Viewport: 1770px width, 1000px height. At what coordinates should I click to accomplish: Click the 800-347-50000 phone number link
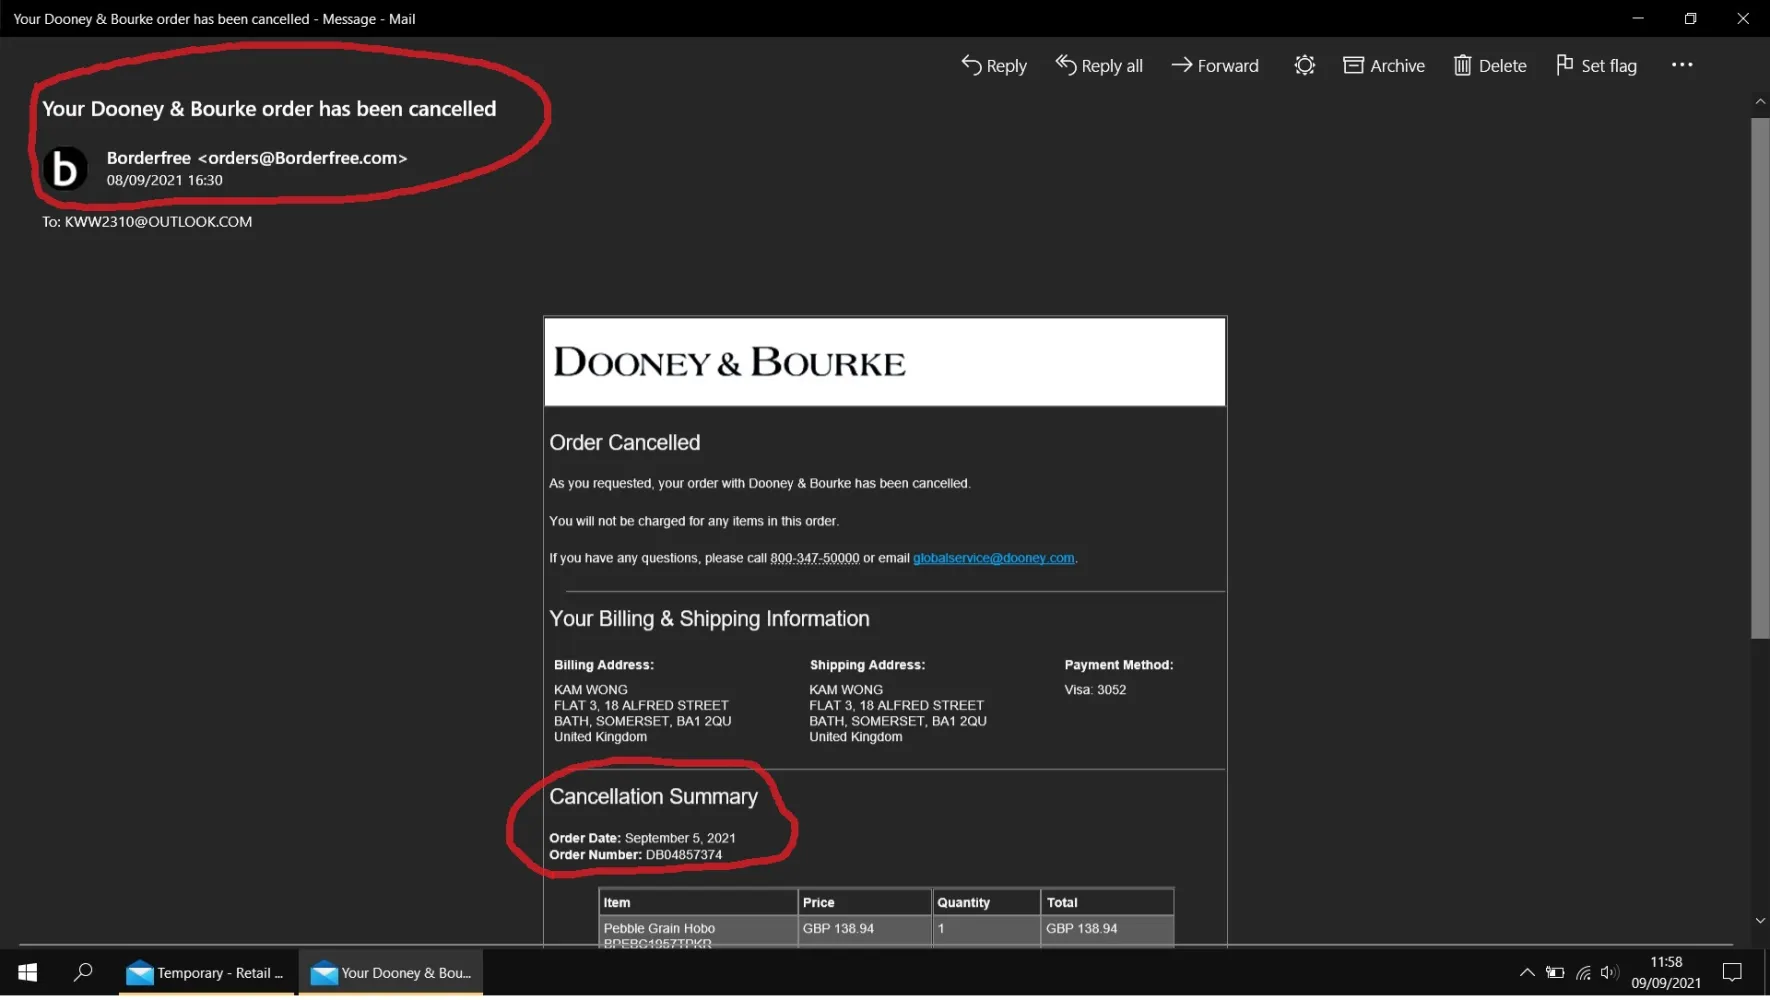[x=814, y=558]
